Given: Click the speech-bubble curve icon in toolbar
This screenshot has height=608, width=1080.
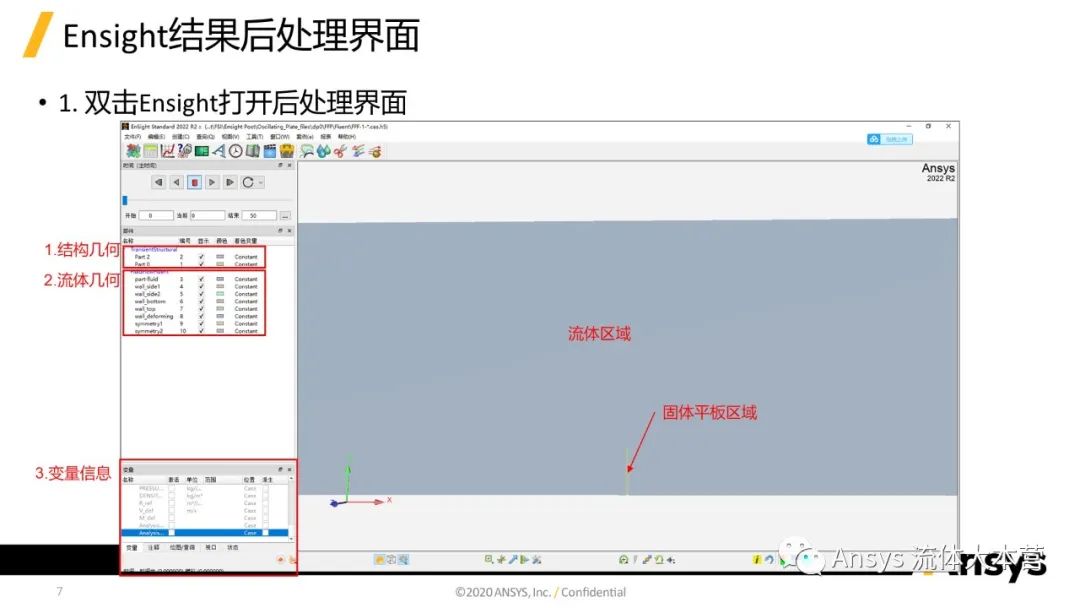Looking at the screenshot, I should tap(307, 151).
